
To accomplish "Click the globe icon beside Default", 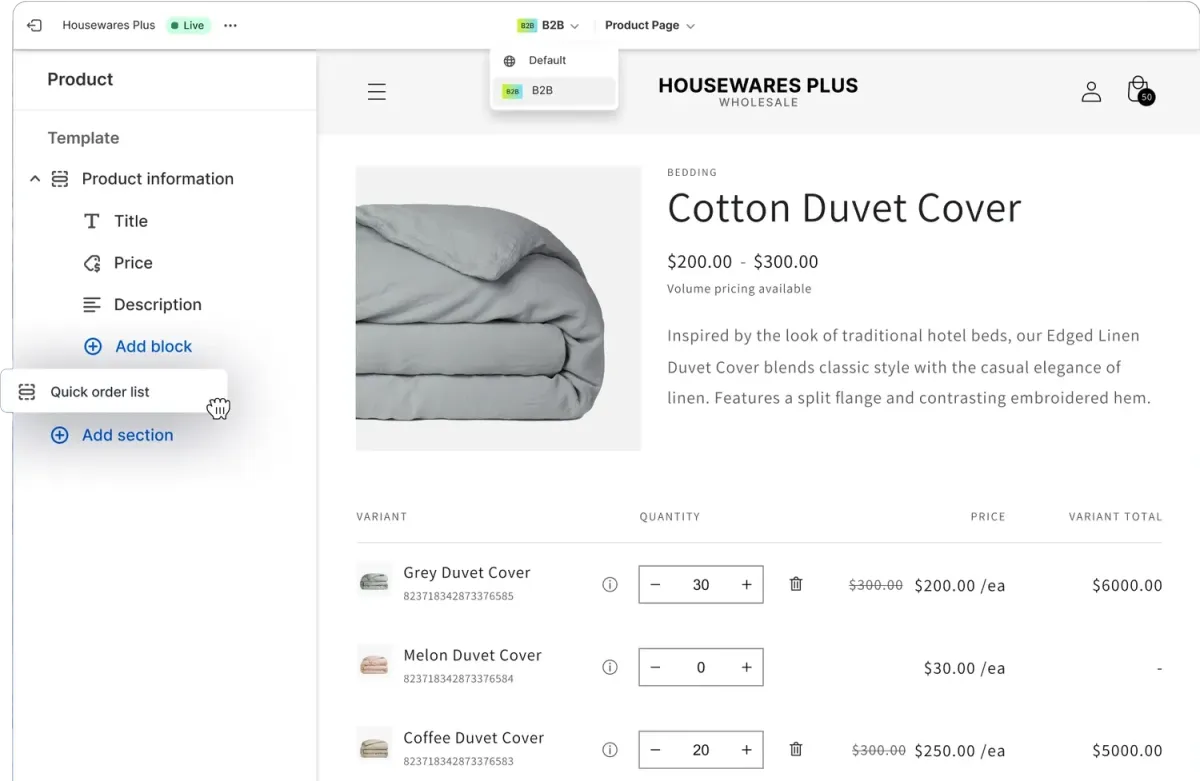I will coord(509,61).
